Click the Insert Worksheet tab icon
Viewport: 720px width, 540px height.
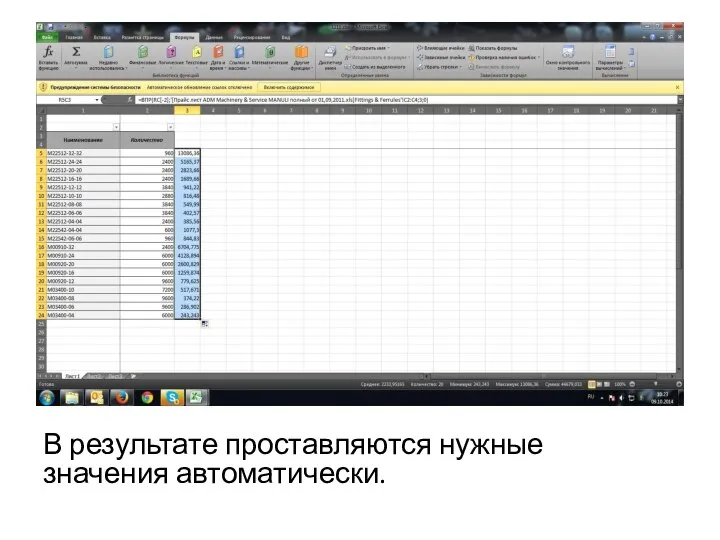click(134, 376)
